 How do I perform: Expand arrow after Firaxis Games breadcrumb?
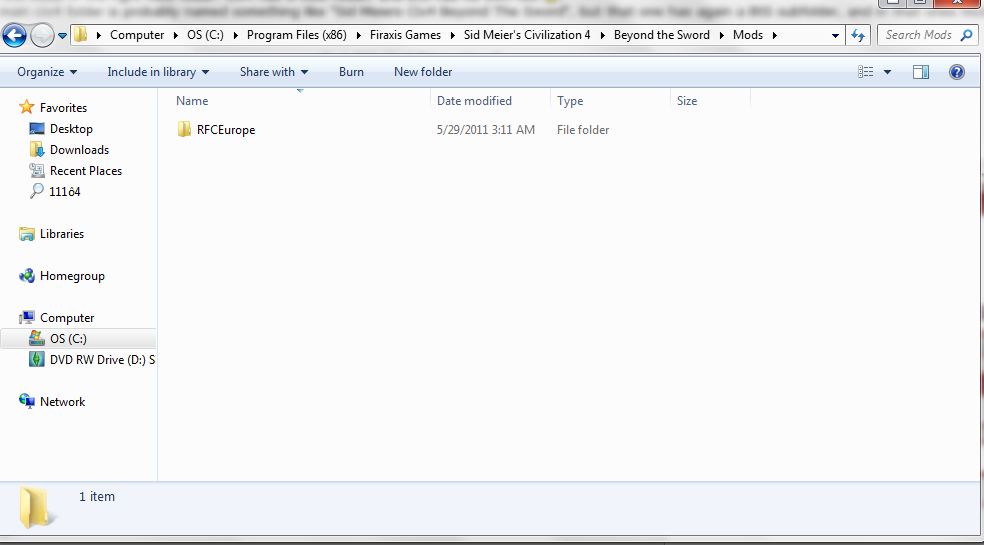pos(453,36)
